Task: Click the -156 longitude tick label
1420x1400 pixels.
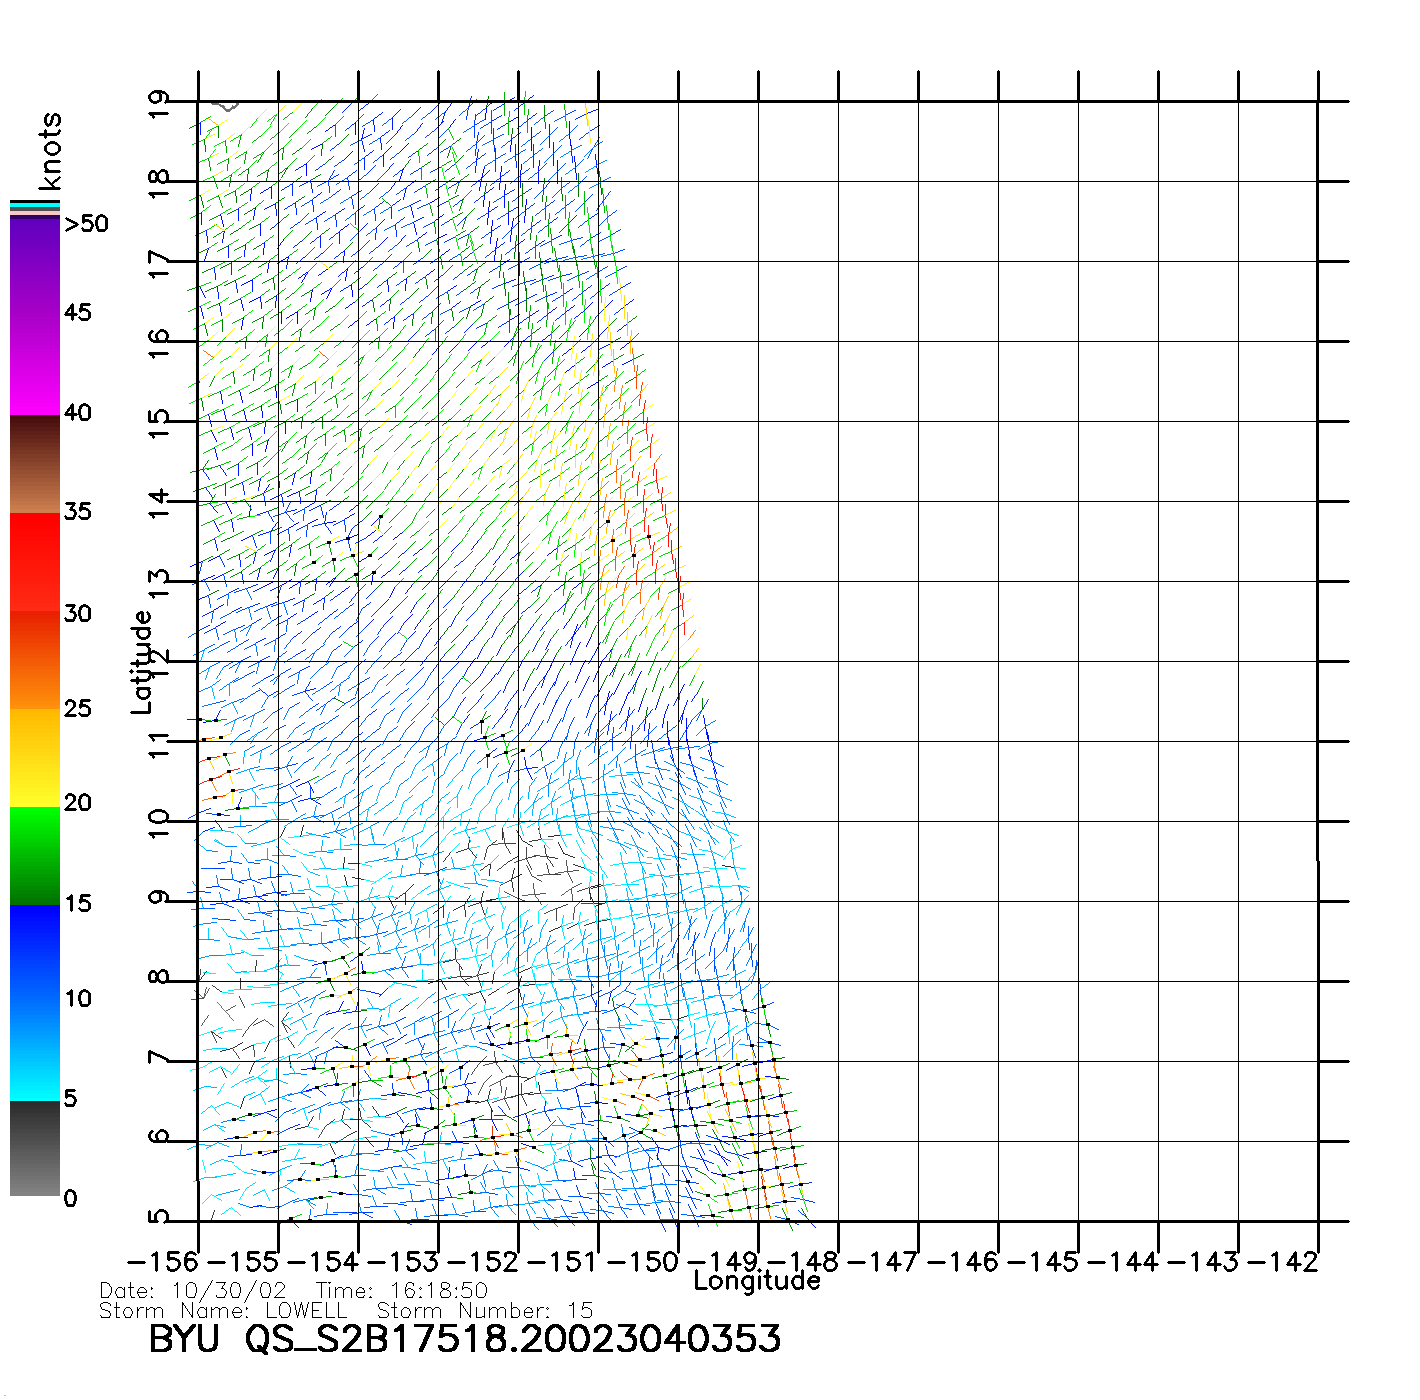Action: (x=163, y=1261)
